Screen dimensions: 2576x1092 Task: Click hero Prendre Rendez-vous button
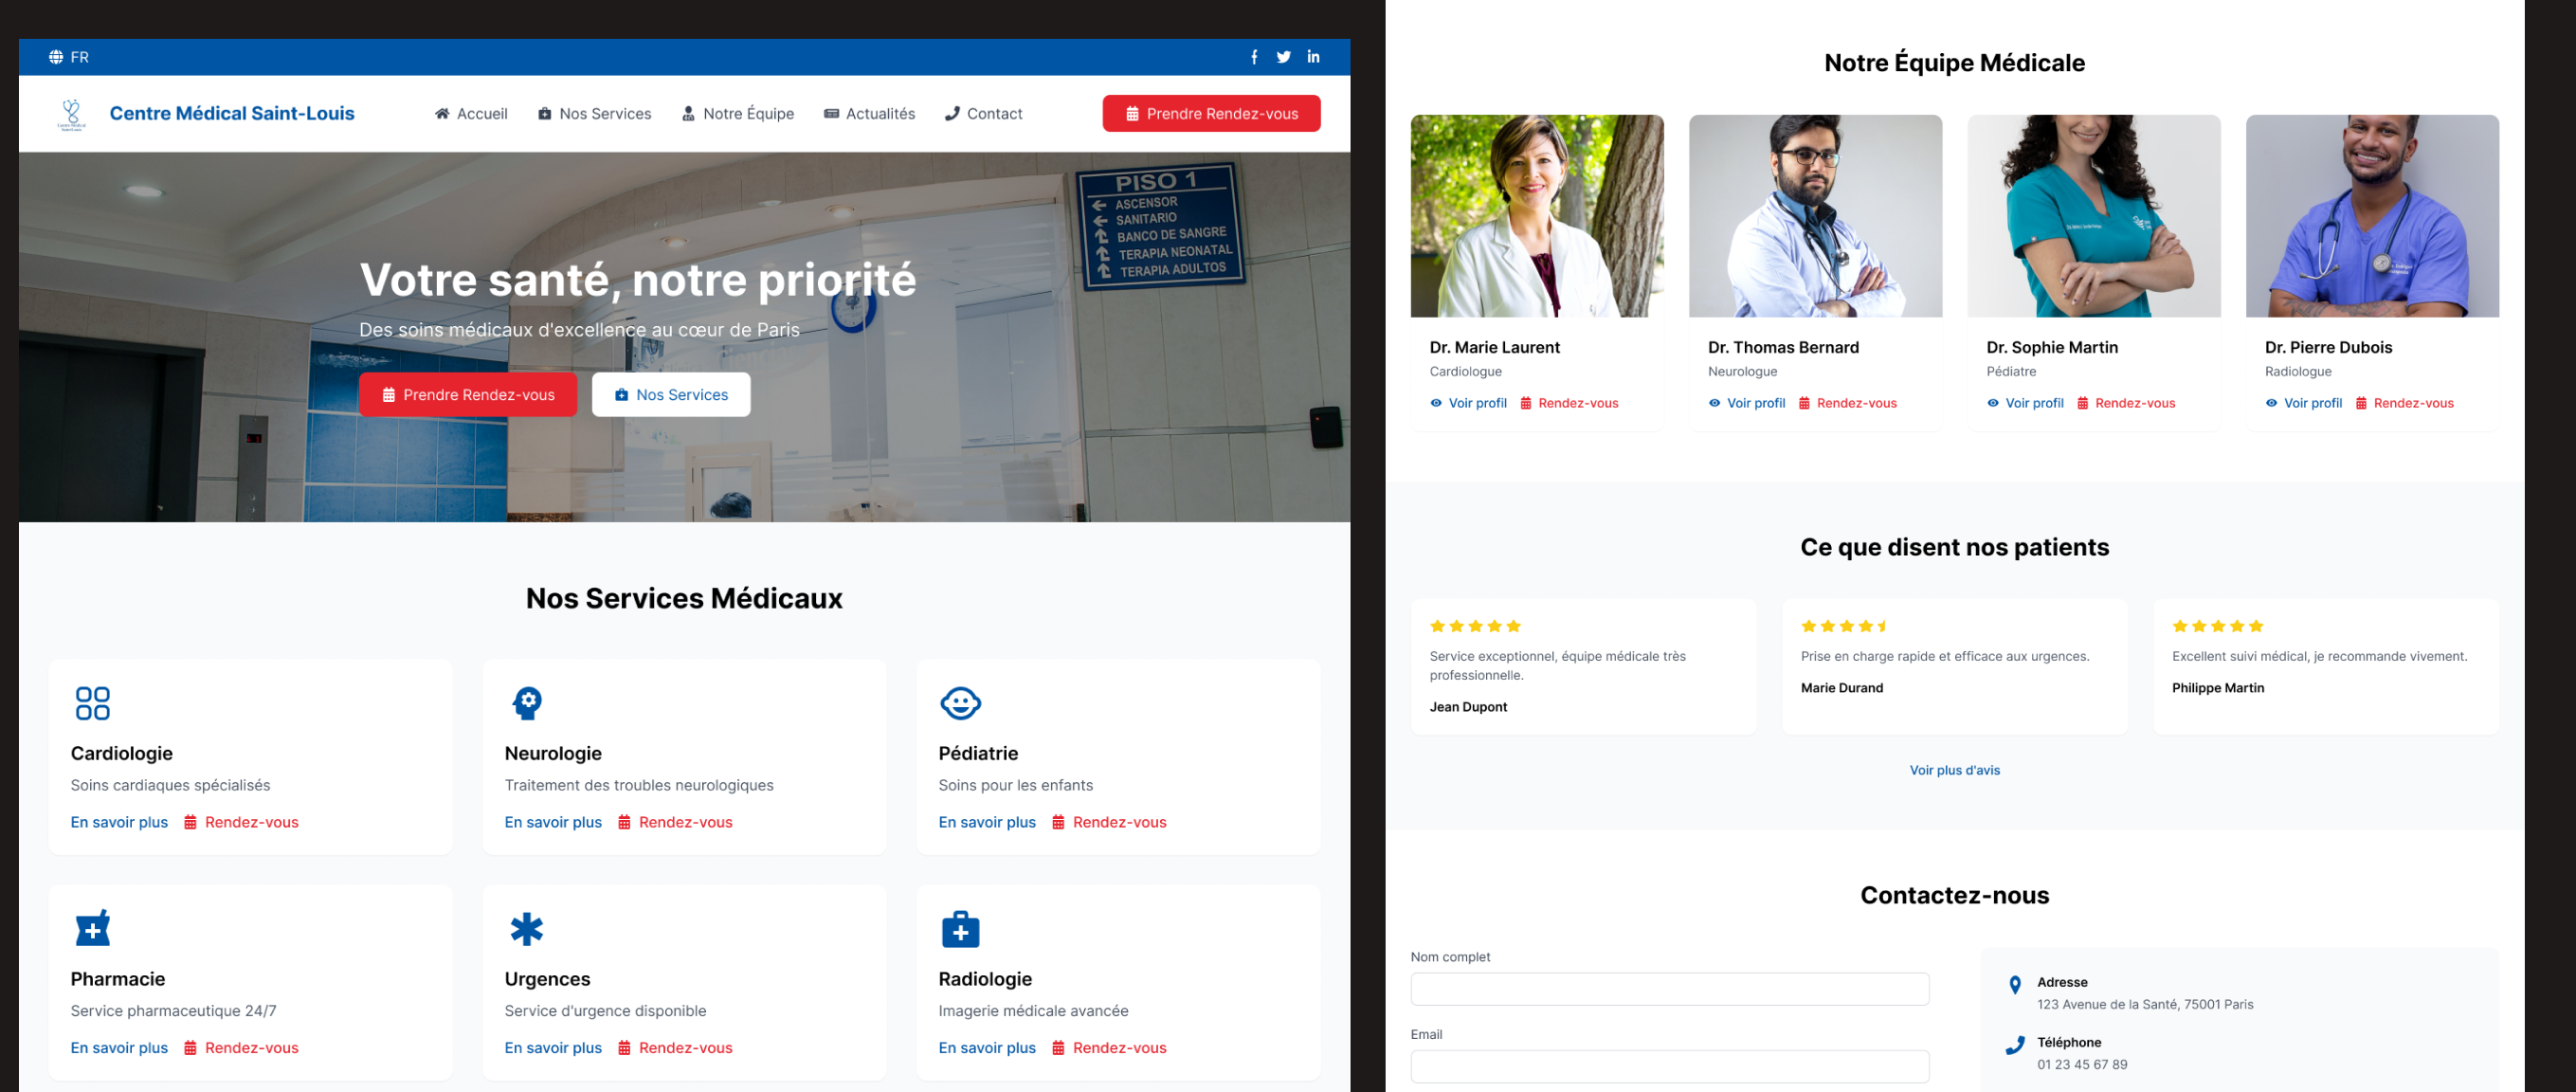468,395
